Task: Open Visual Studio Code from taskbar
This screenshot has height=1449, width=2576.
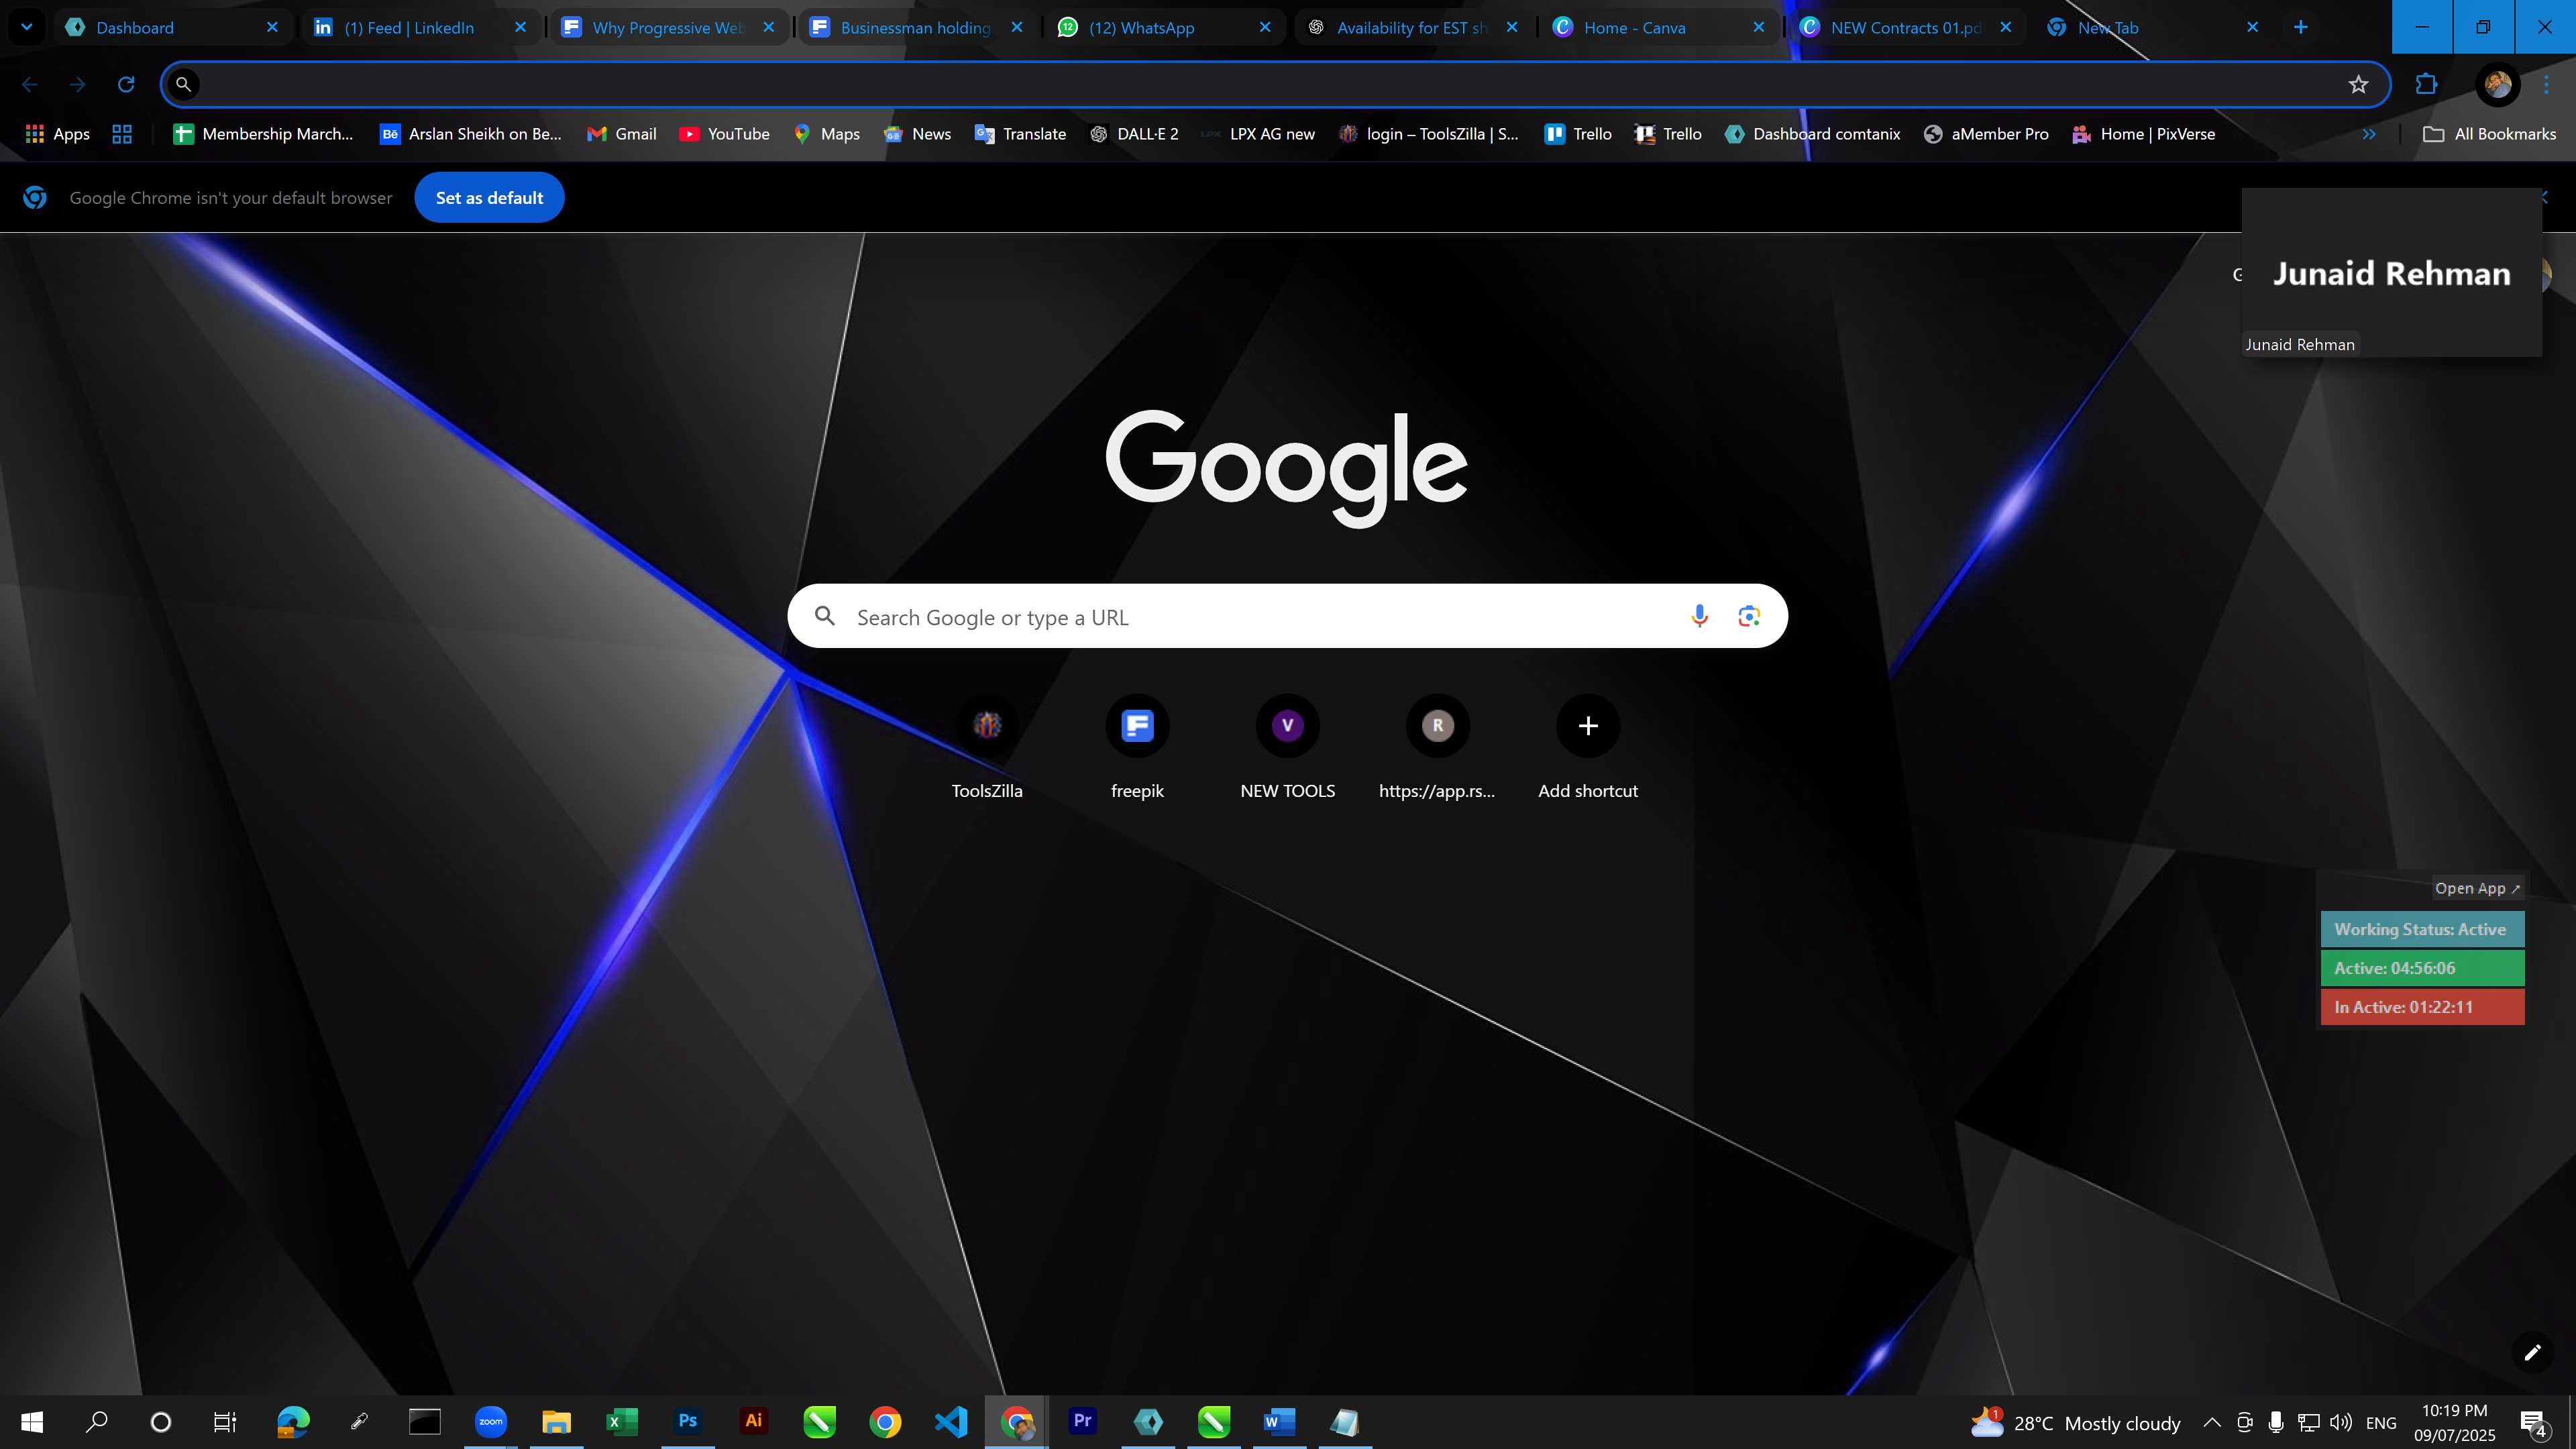Action: click(x=951, y=1421)
